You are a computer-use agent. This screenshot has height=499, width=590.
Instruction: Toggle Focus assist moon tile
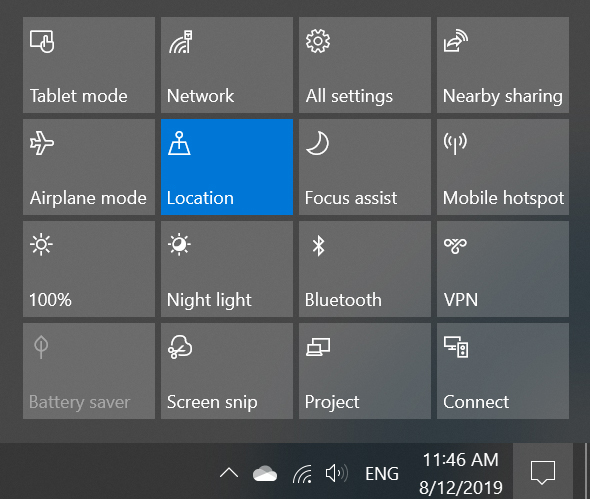tap(365, 167)
